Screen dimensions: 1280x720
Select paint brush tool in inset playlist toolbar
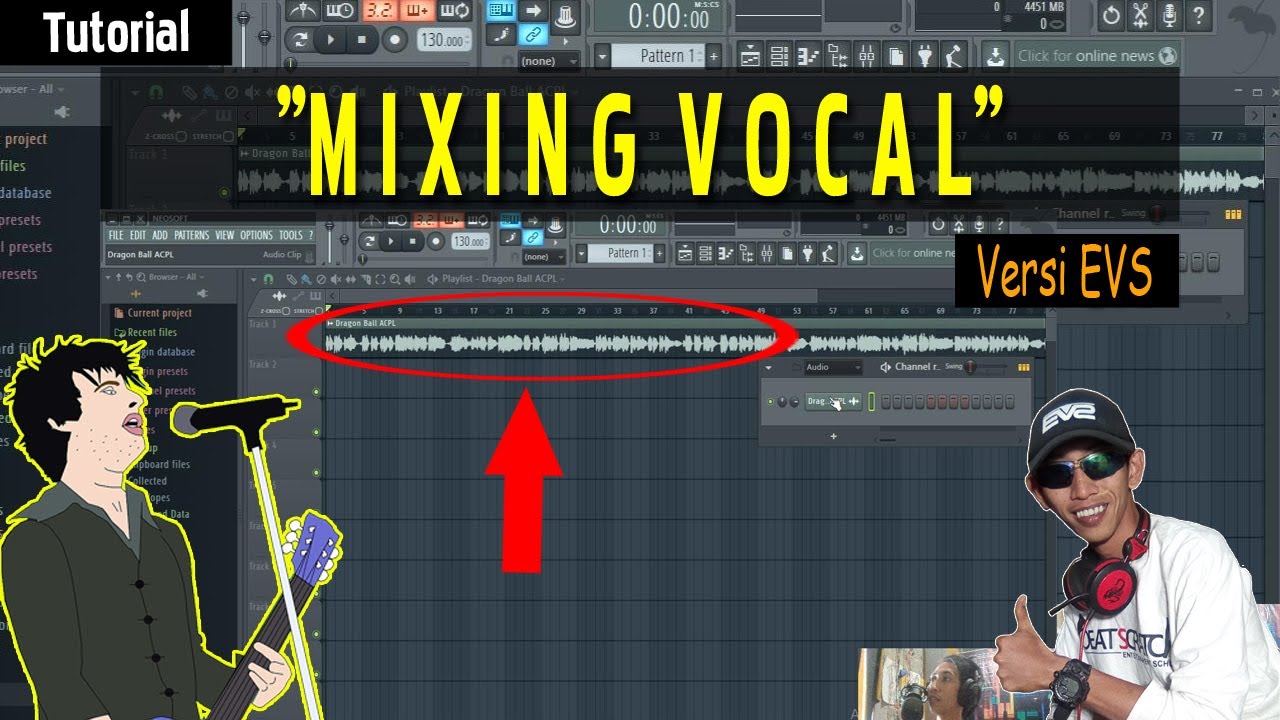tap(307, 279)
